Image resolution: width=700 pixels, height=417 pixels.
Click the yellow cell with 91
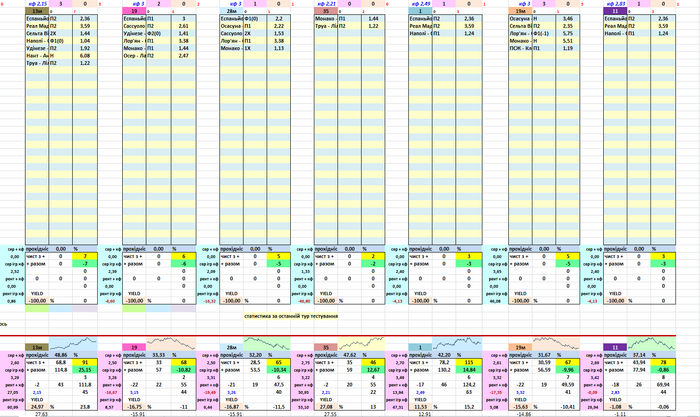click(85, 363)
